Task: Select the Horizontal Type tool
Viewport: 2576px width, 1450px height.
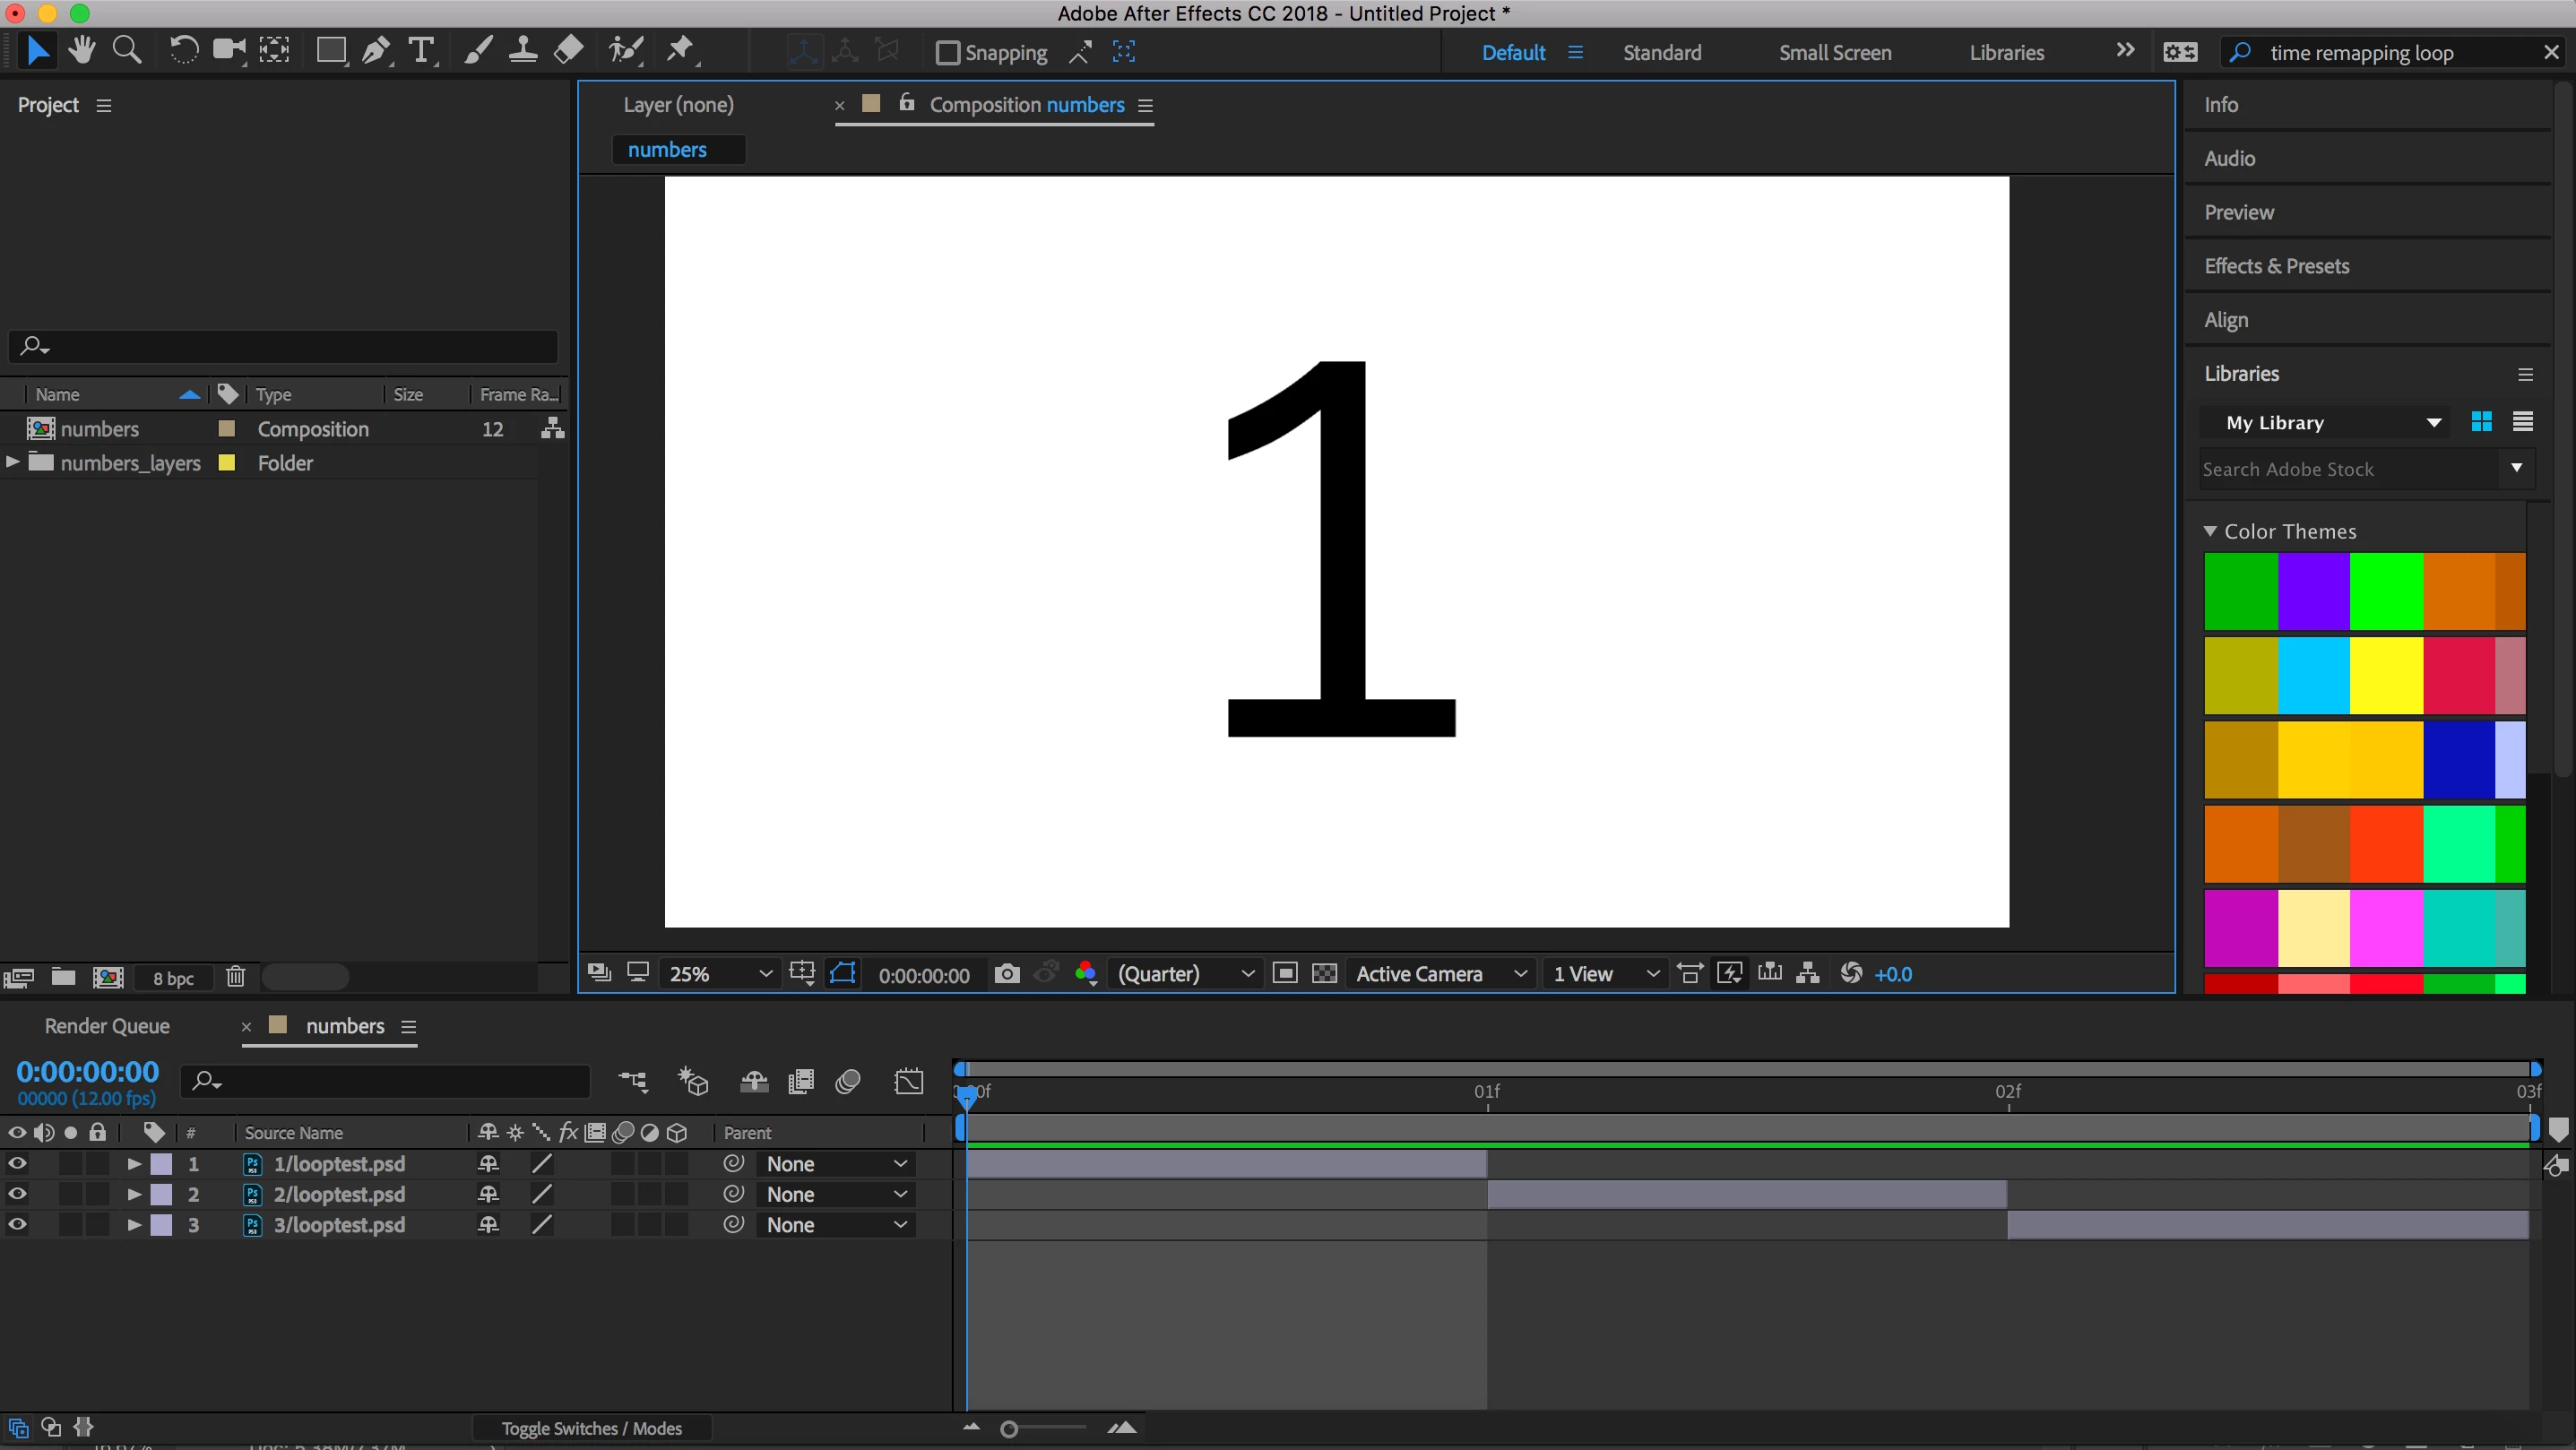Action: click(422, 50)
